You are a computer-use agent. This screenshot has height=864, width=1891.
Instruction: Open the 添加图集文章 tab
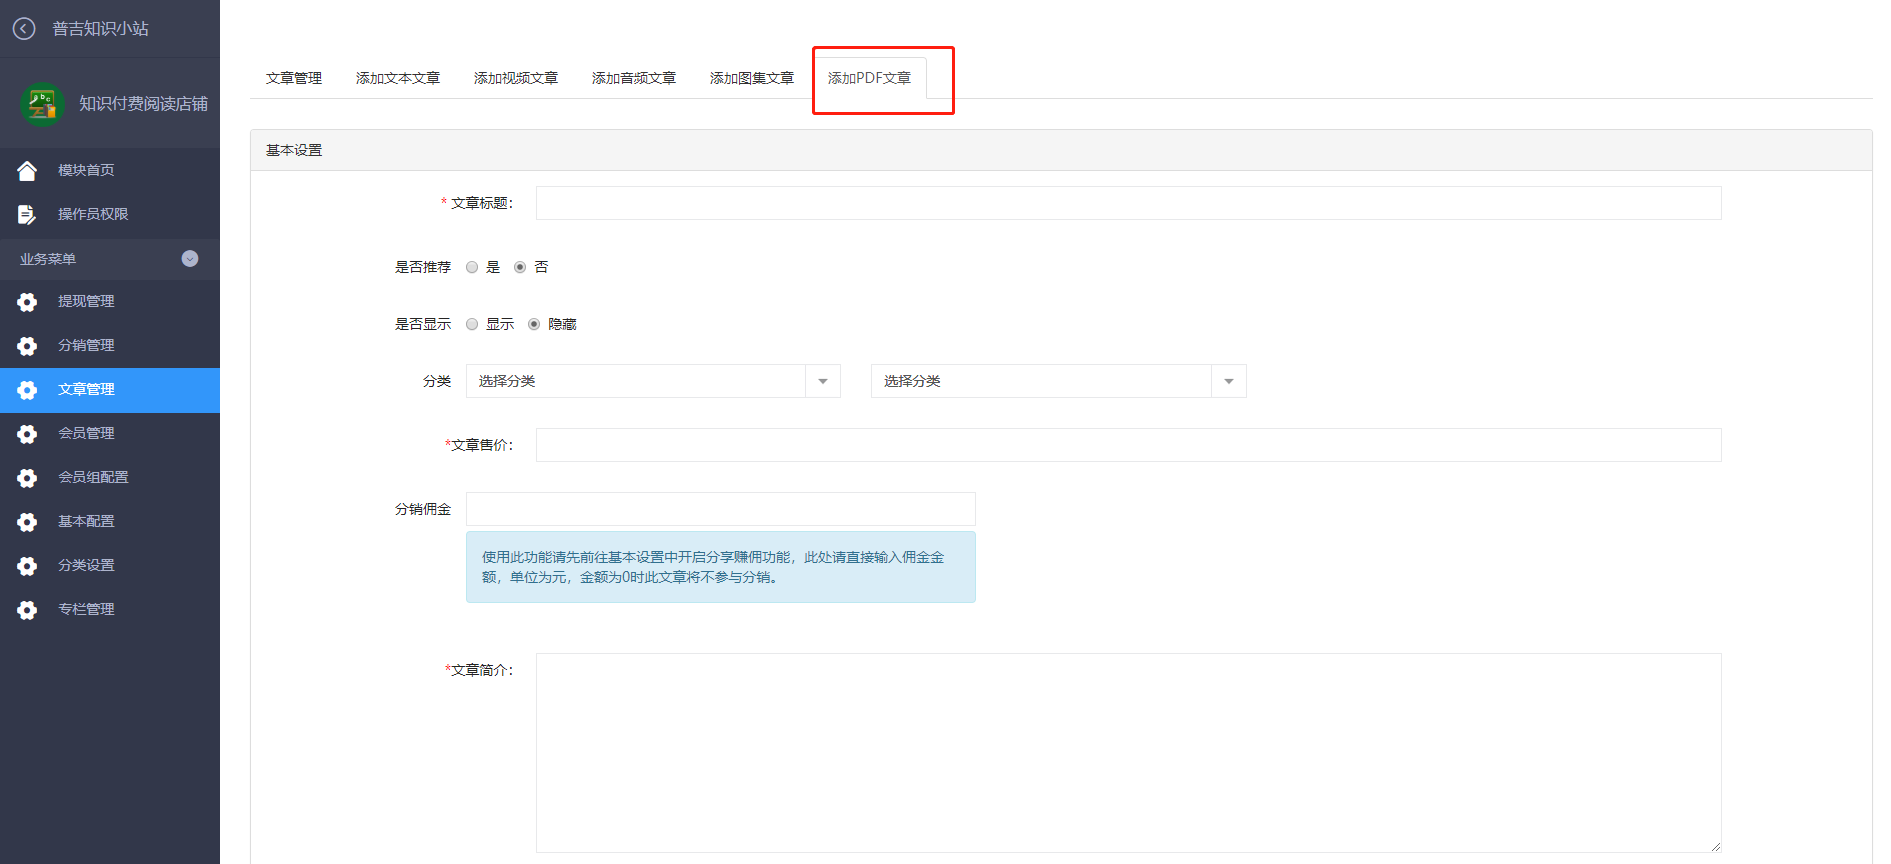tap(752, 78)
